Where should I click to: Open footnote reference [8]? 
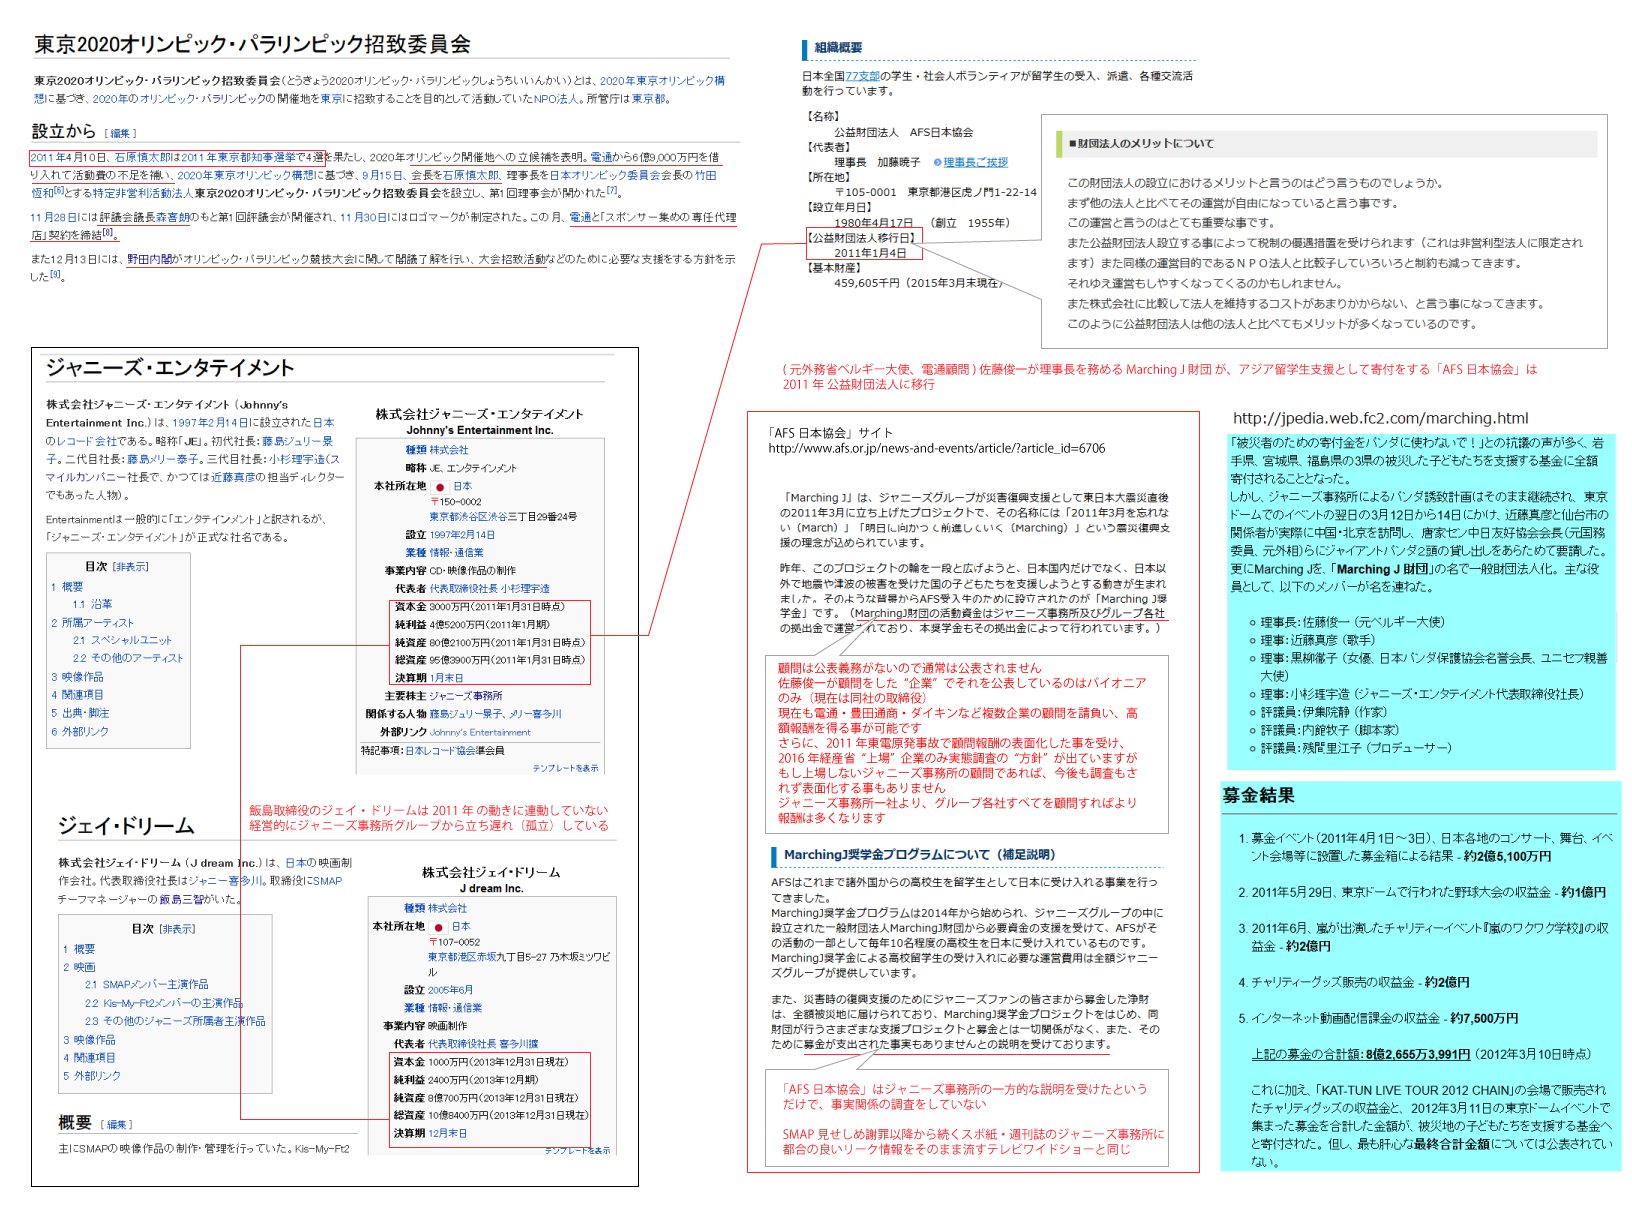click(x=108, y=232)
